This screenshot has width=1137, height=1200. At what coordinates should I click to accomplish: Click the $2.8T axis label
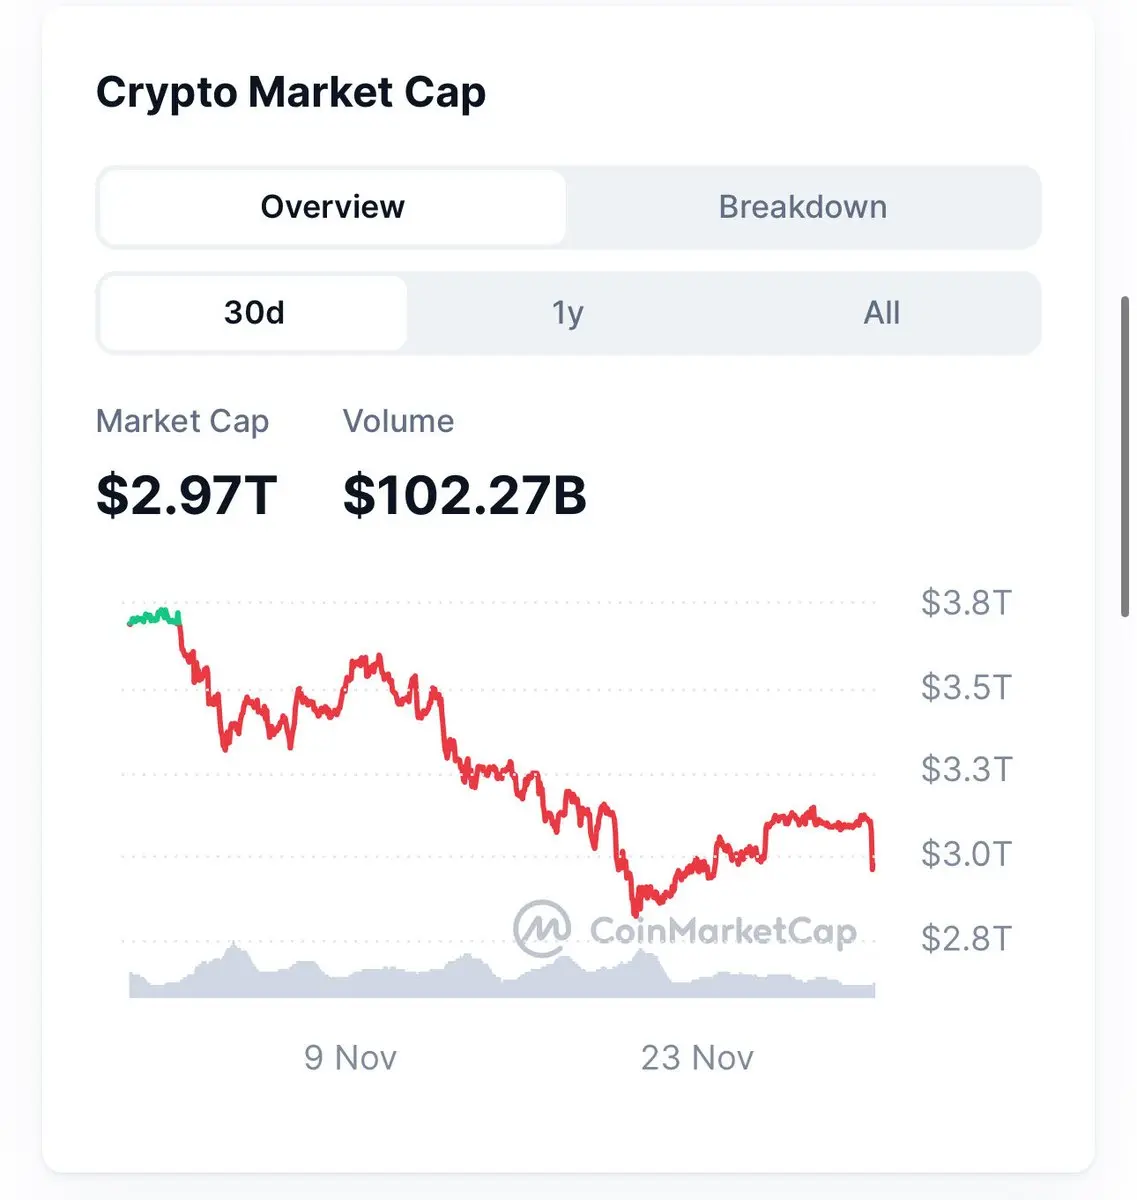point(966,938)
